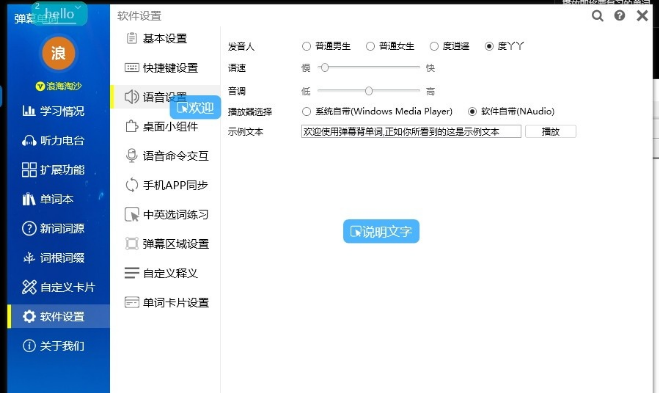Click the 桌面小组件 puzzle icon
The height and width of the screenshot is (393, 659).
click(x=132, y=127)
